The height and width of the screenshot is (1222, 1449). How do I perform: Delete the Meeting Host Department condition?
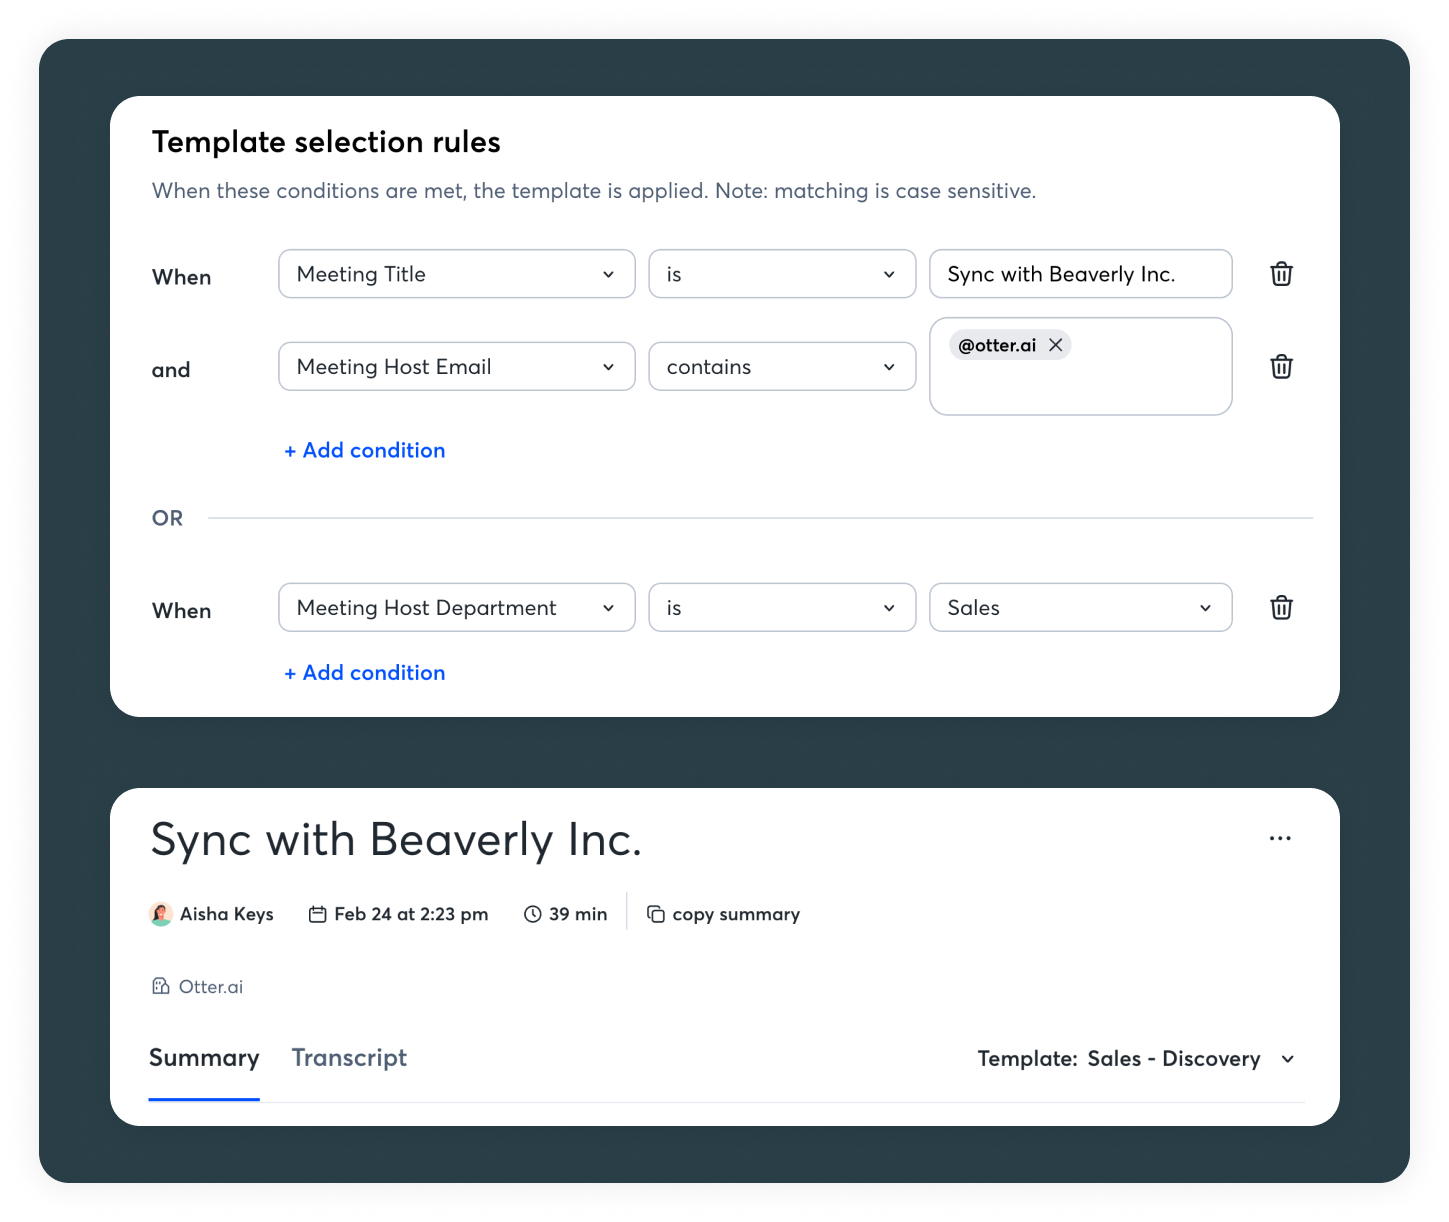pos(1281,608)
